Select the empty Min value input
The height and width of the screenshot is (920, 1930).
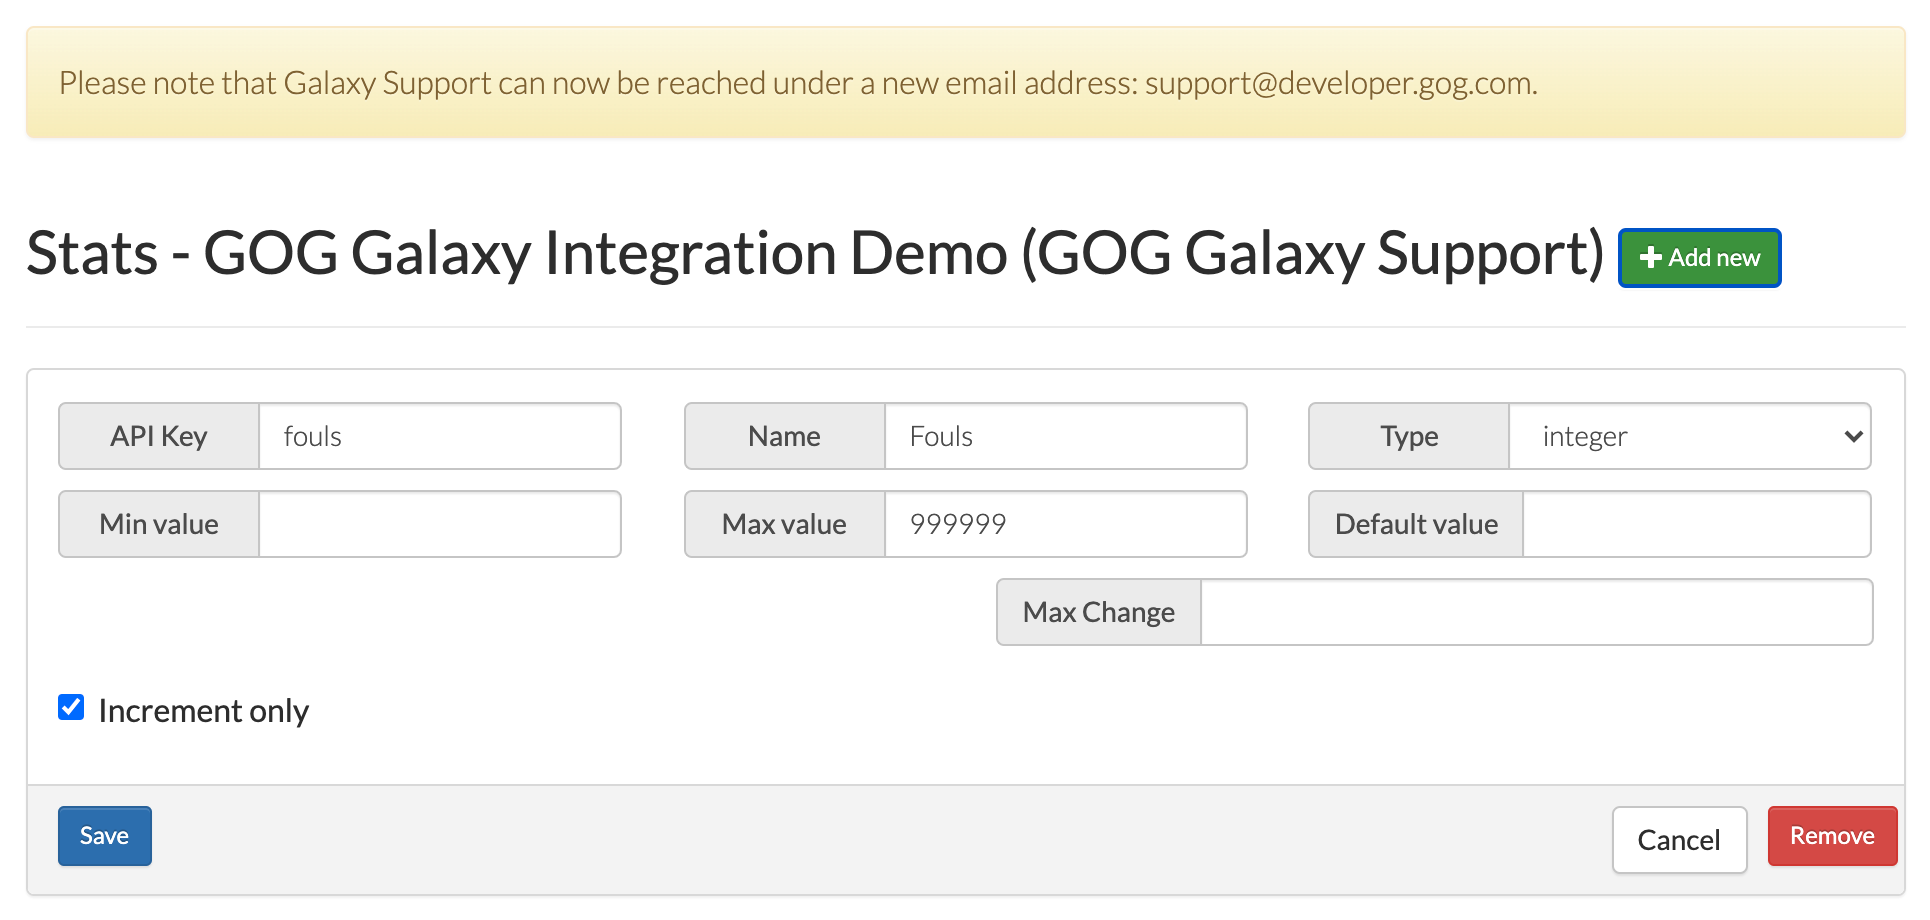[x=439, y=524]
